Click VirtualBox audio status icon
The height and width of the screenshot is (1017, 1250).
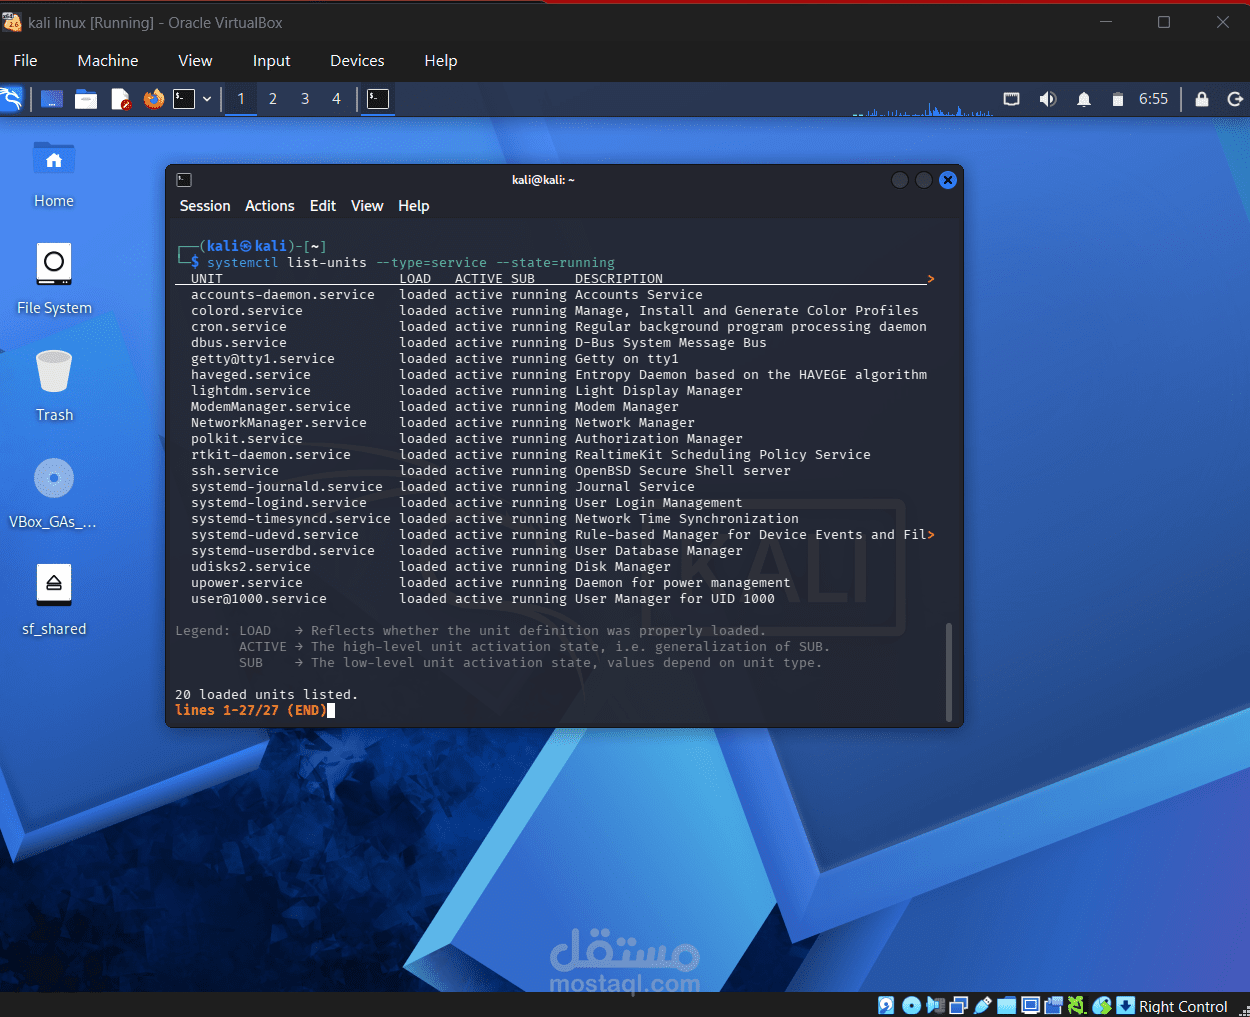(x=935, y=1006)
